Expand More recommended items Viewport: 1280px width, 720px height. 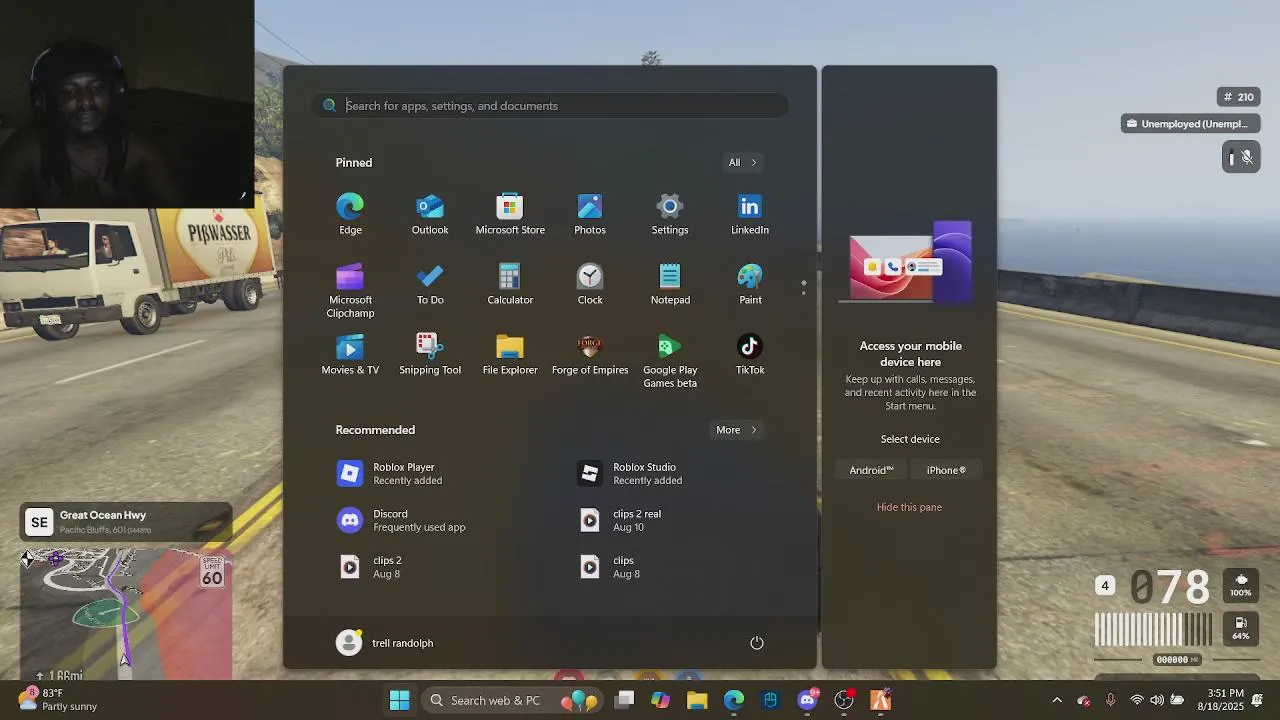tap(736, 430)
